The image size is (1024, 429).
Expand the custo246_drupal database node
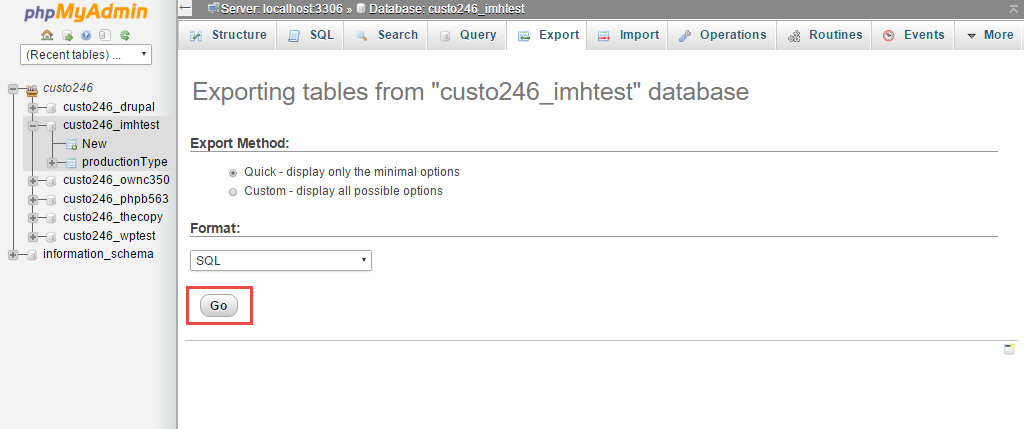point(33,107)
